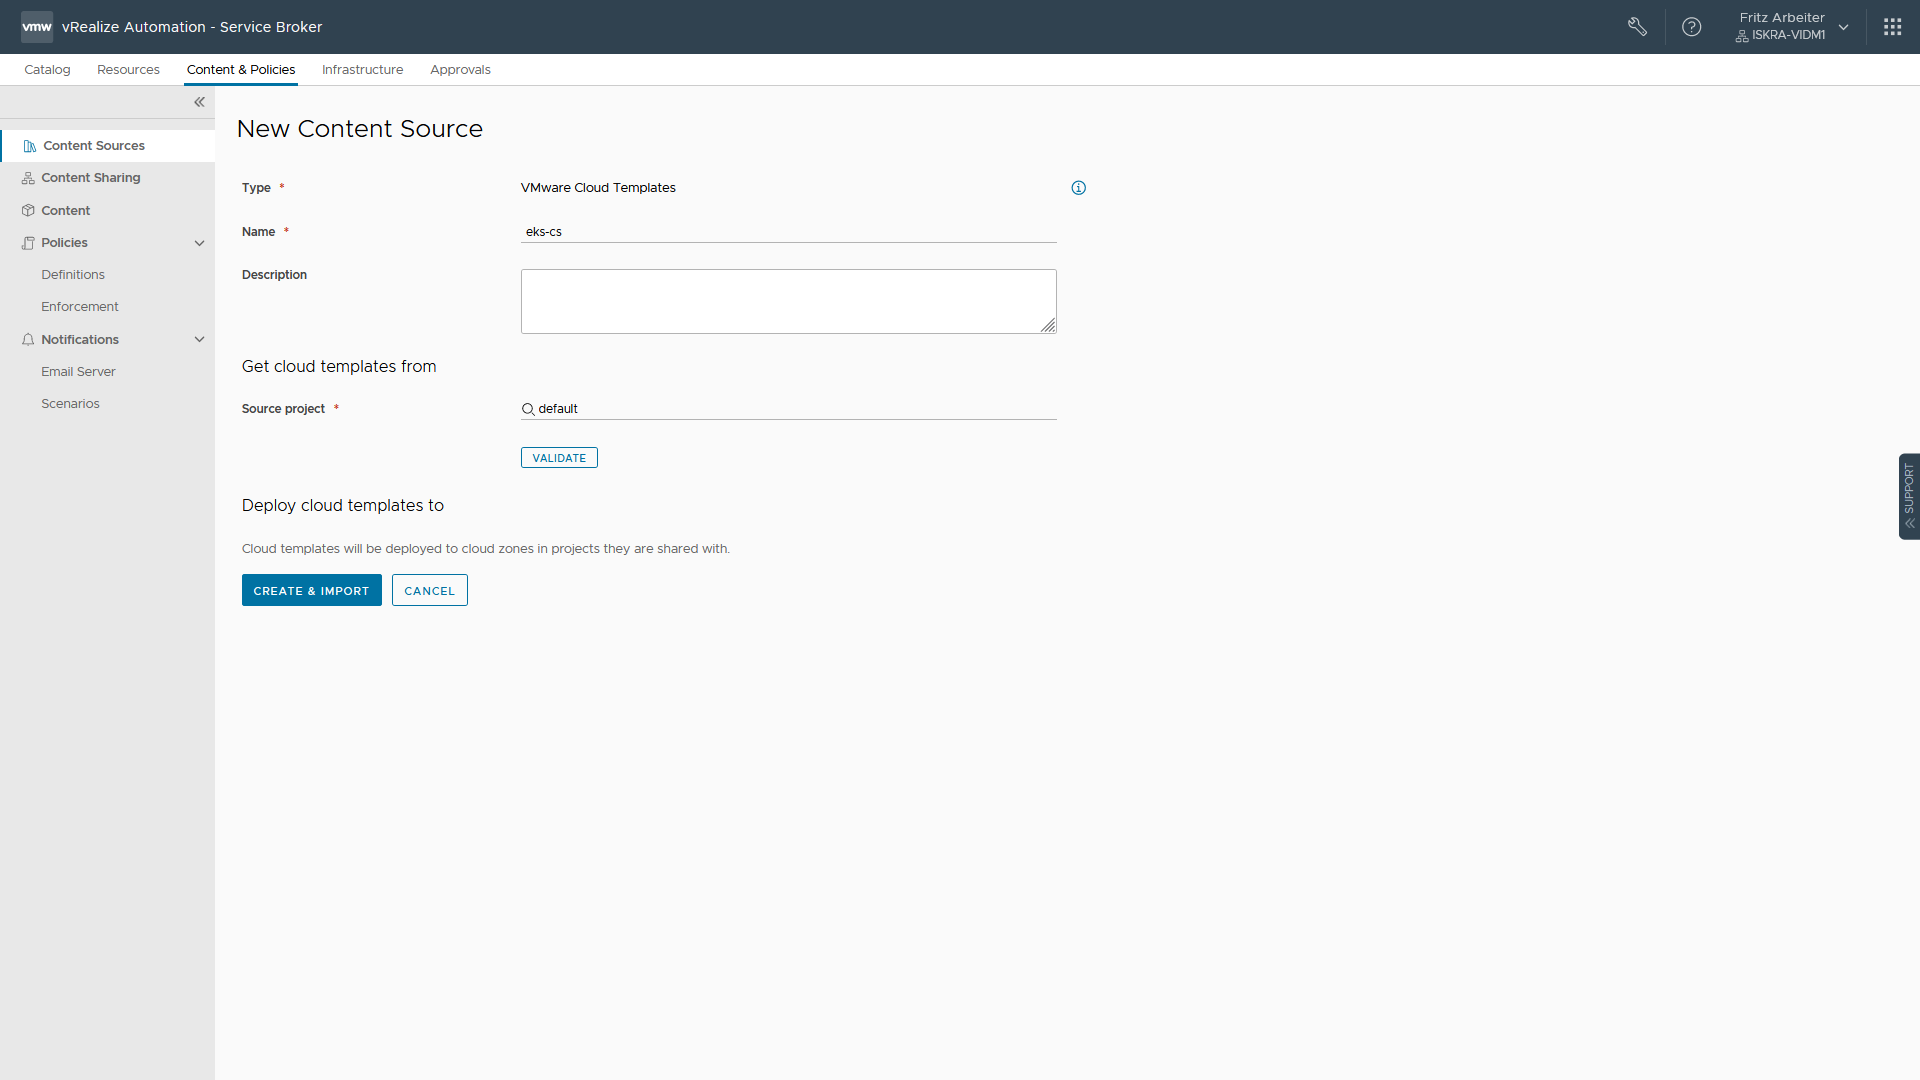Expand the Fritz Arbeiter user dropdown

click(1842, 27)
